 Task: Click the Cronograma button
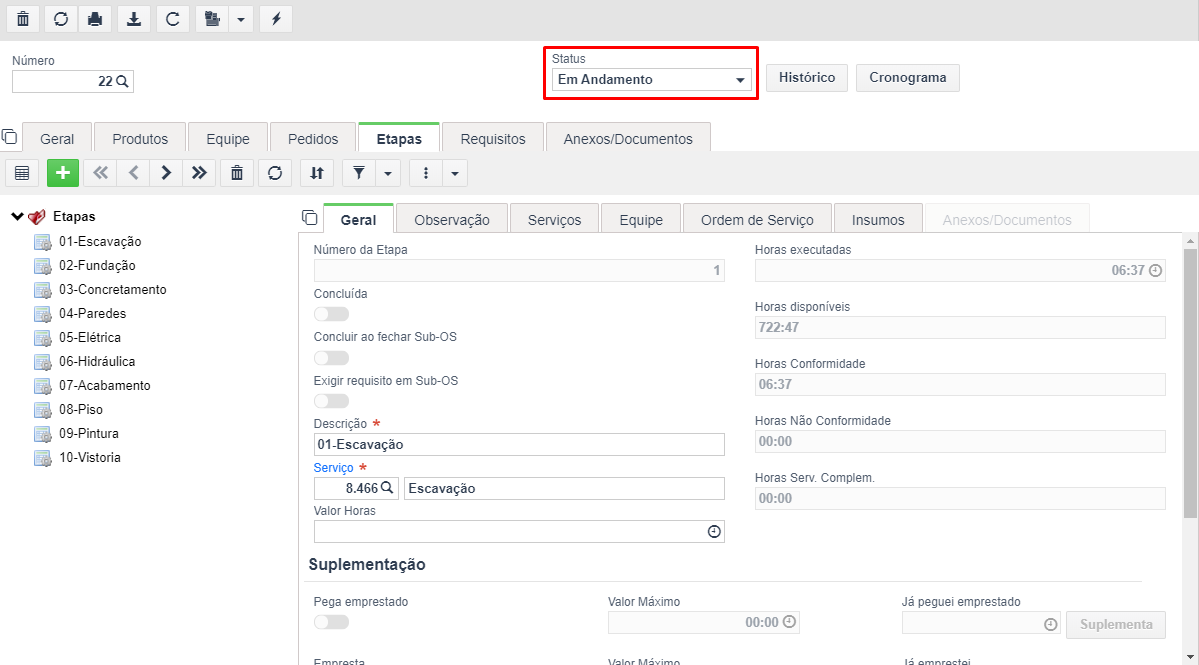coord(908,77)
